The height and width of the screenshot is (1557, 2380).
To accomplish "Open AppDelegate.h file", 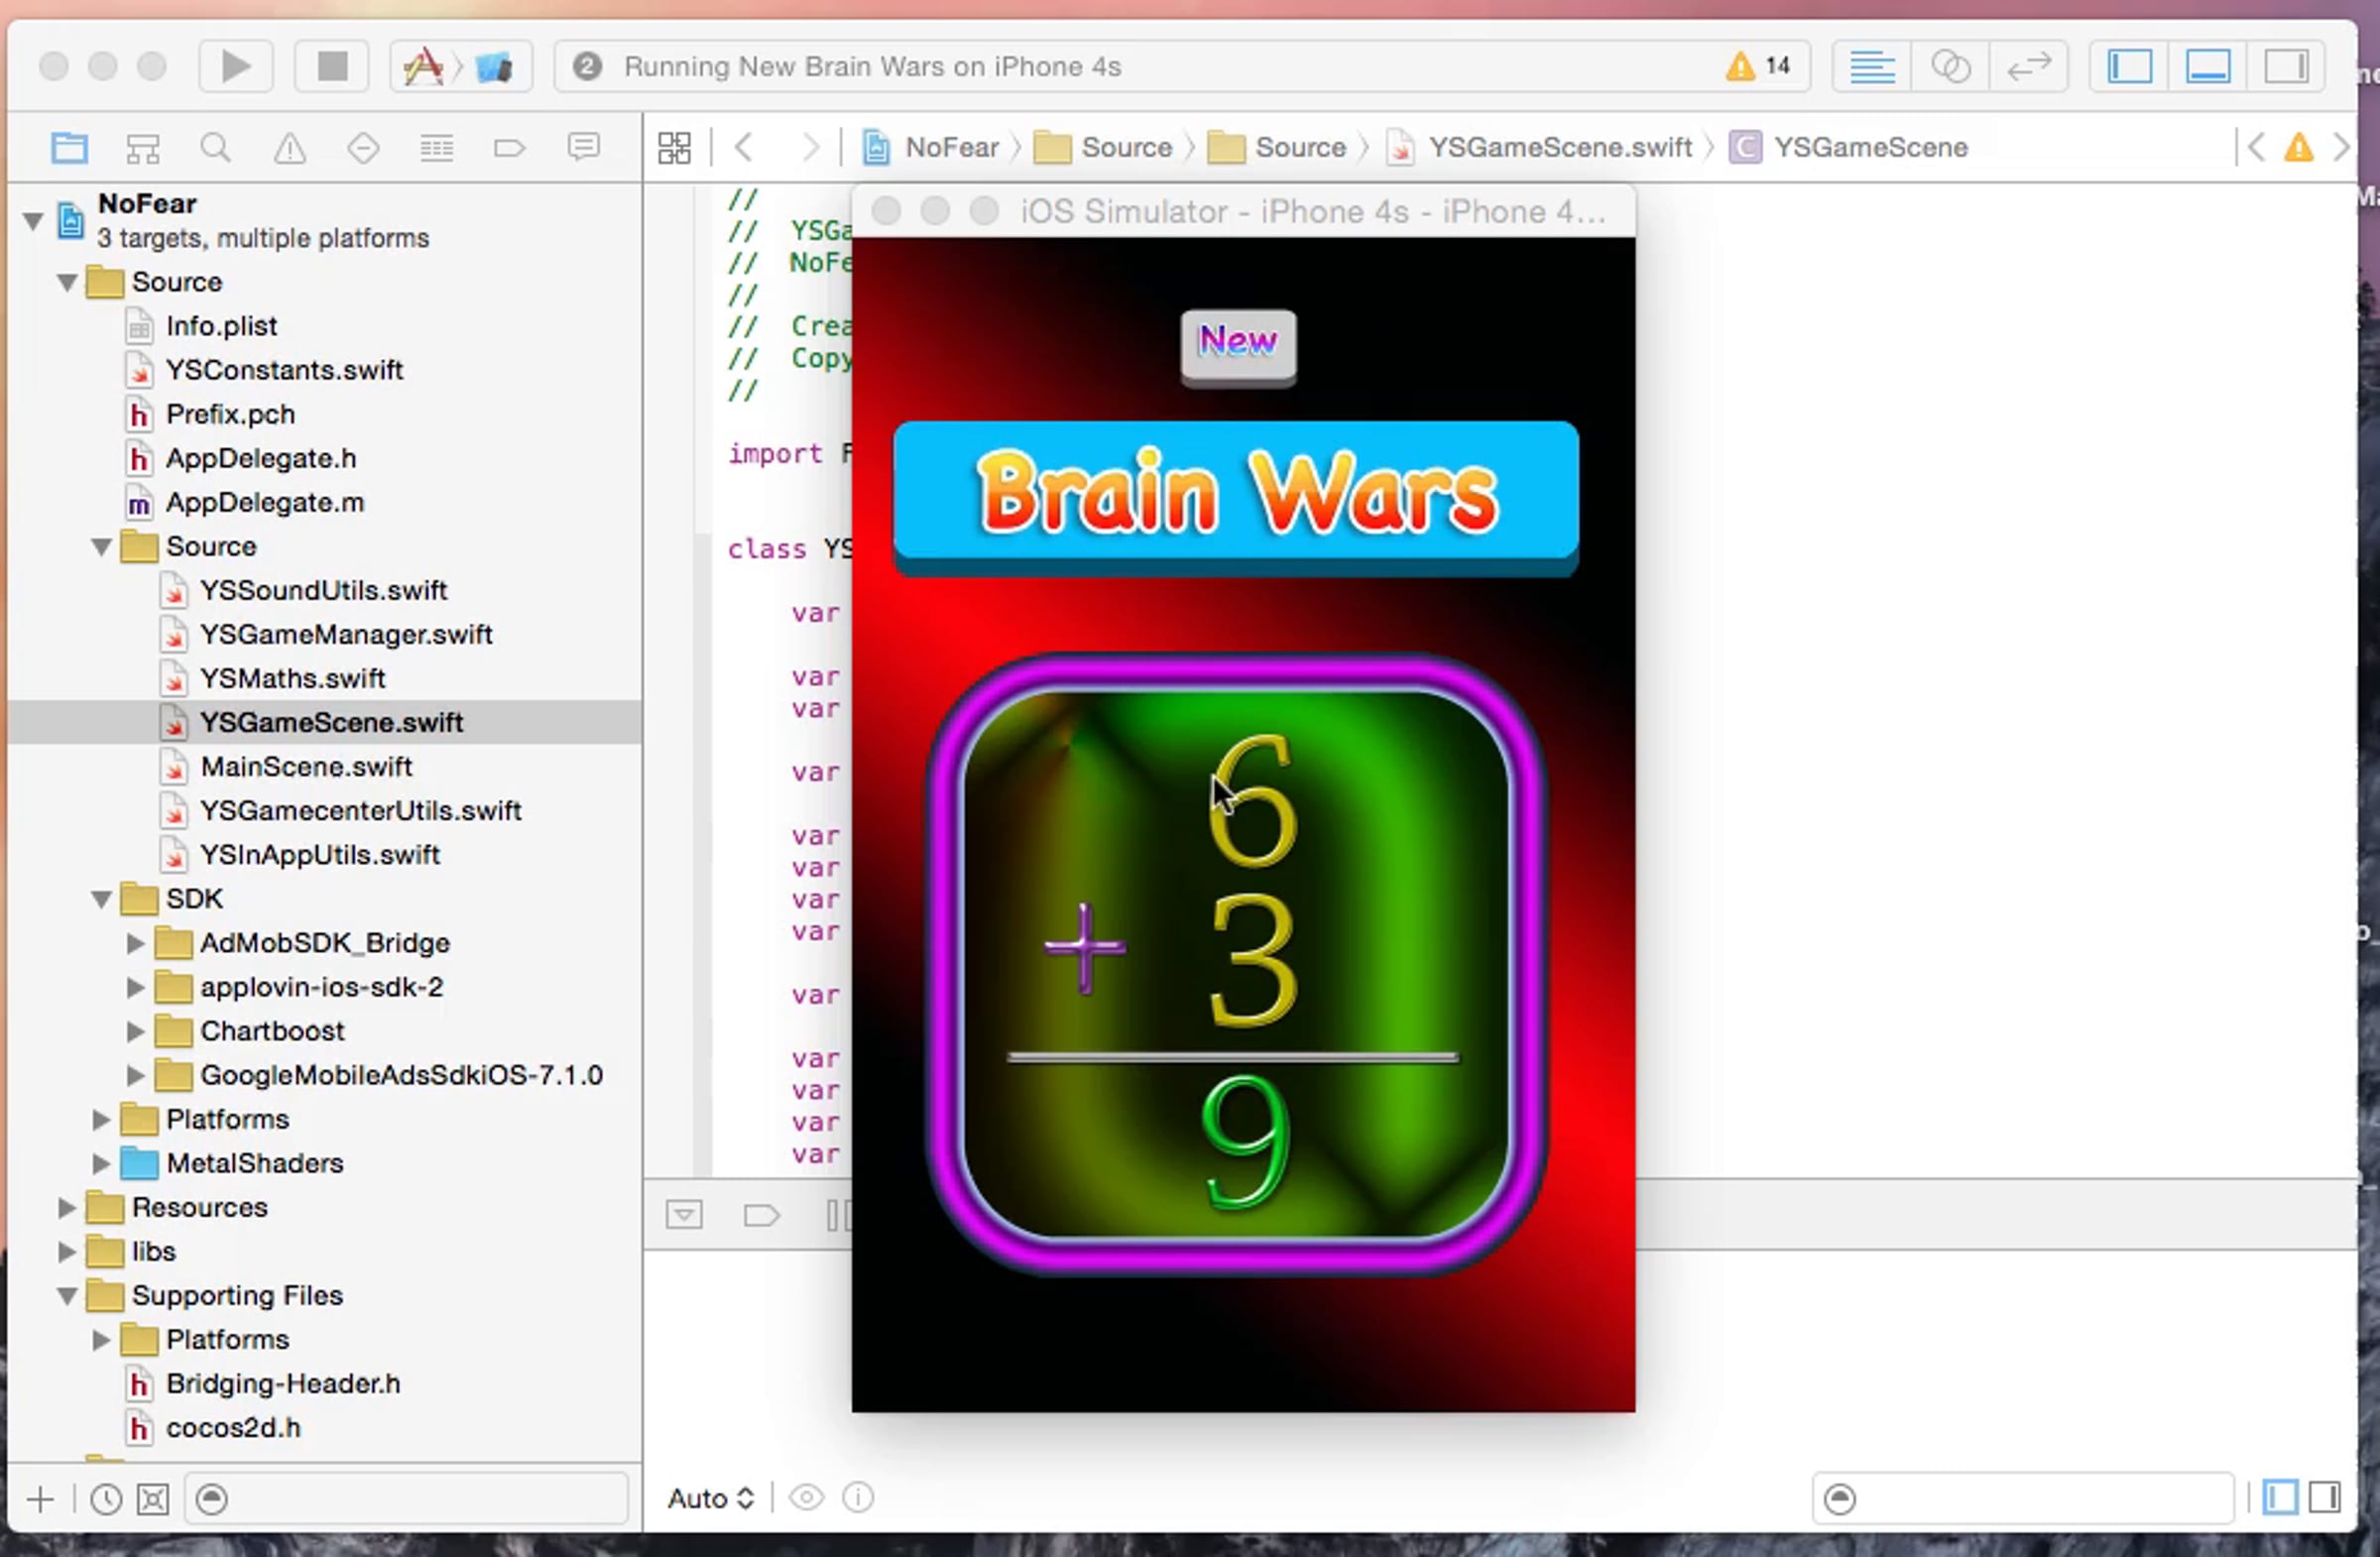I will [261, 458].
